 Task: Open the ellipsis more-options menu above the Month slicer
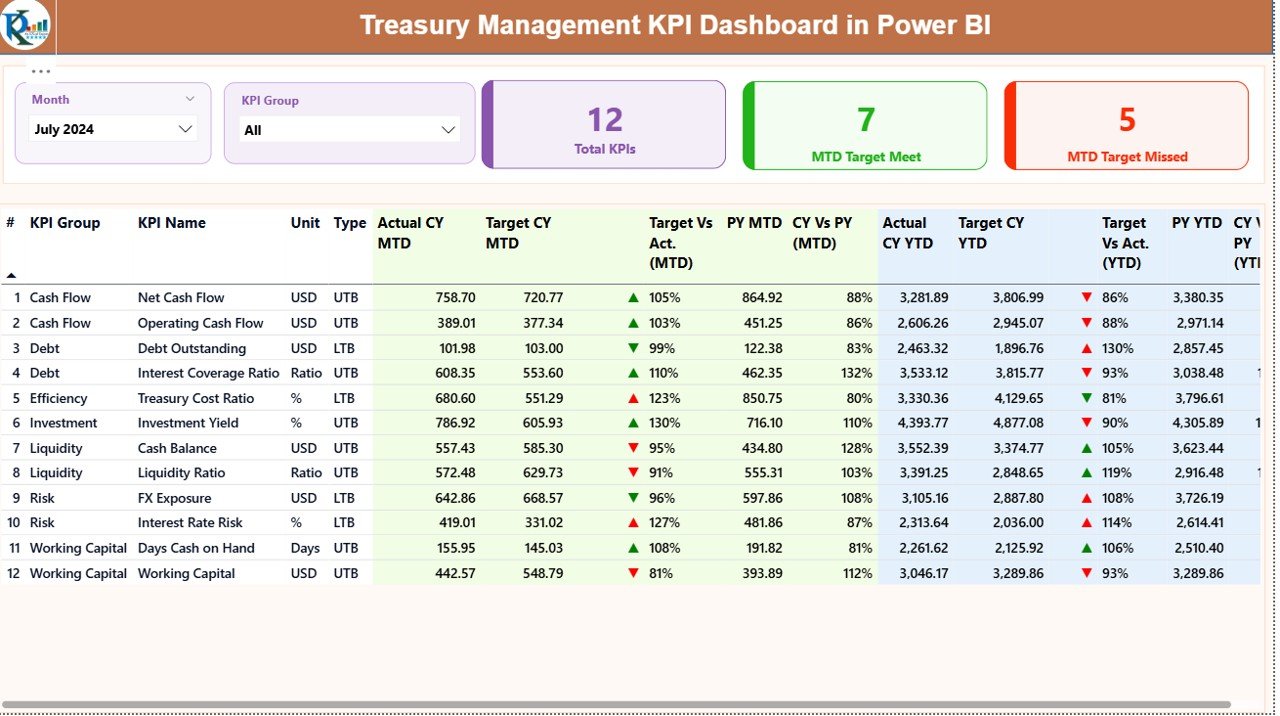pos(41,71)
